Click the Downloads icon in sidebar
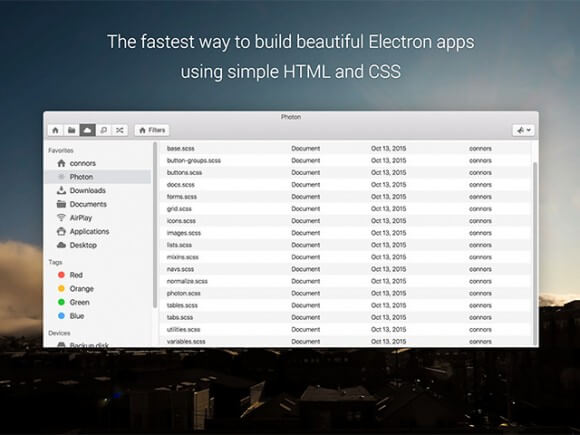 61,190
